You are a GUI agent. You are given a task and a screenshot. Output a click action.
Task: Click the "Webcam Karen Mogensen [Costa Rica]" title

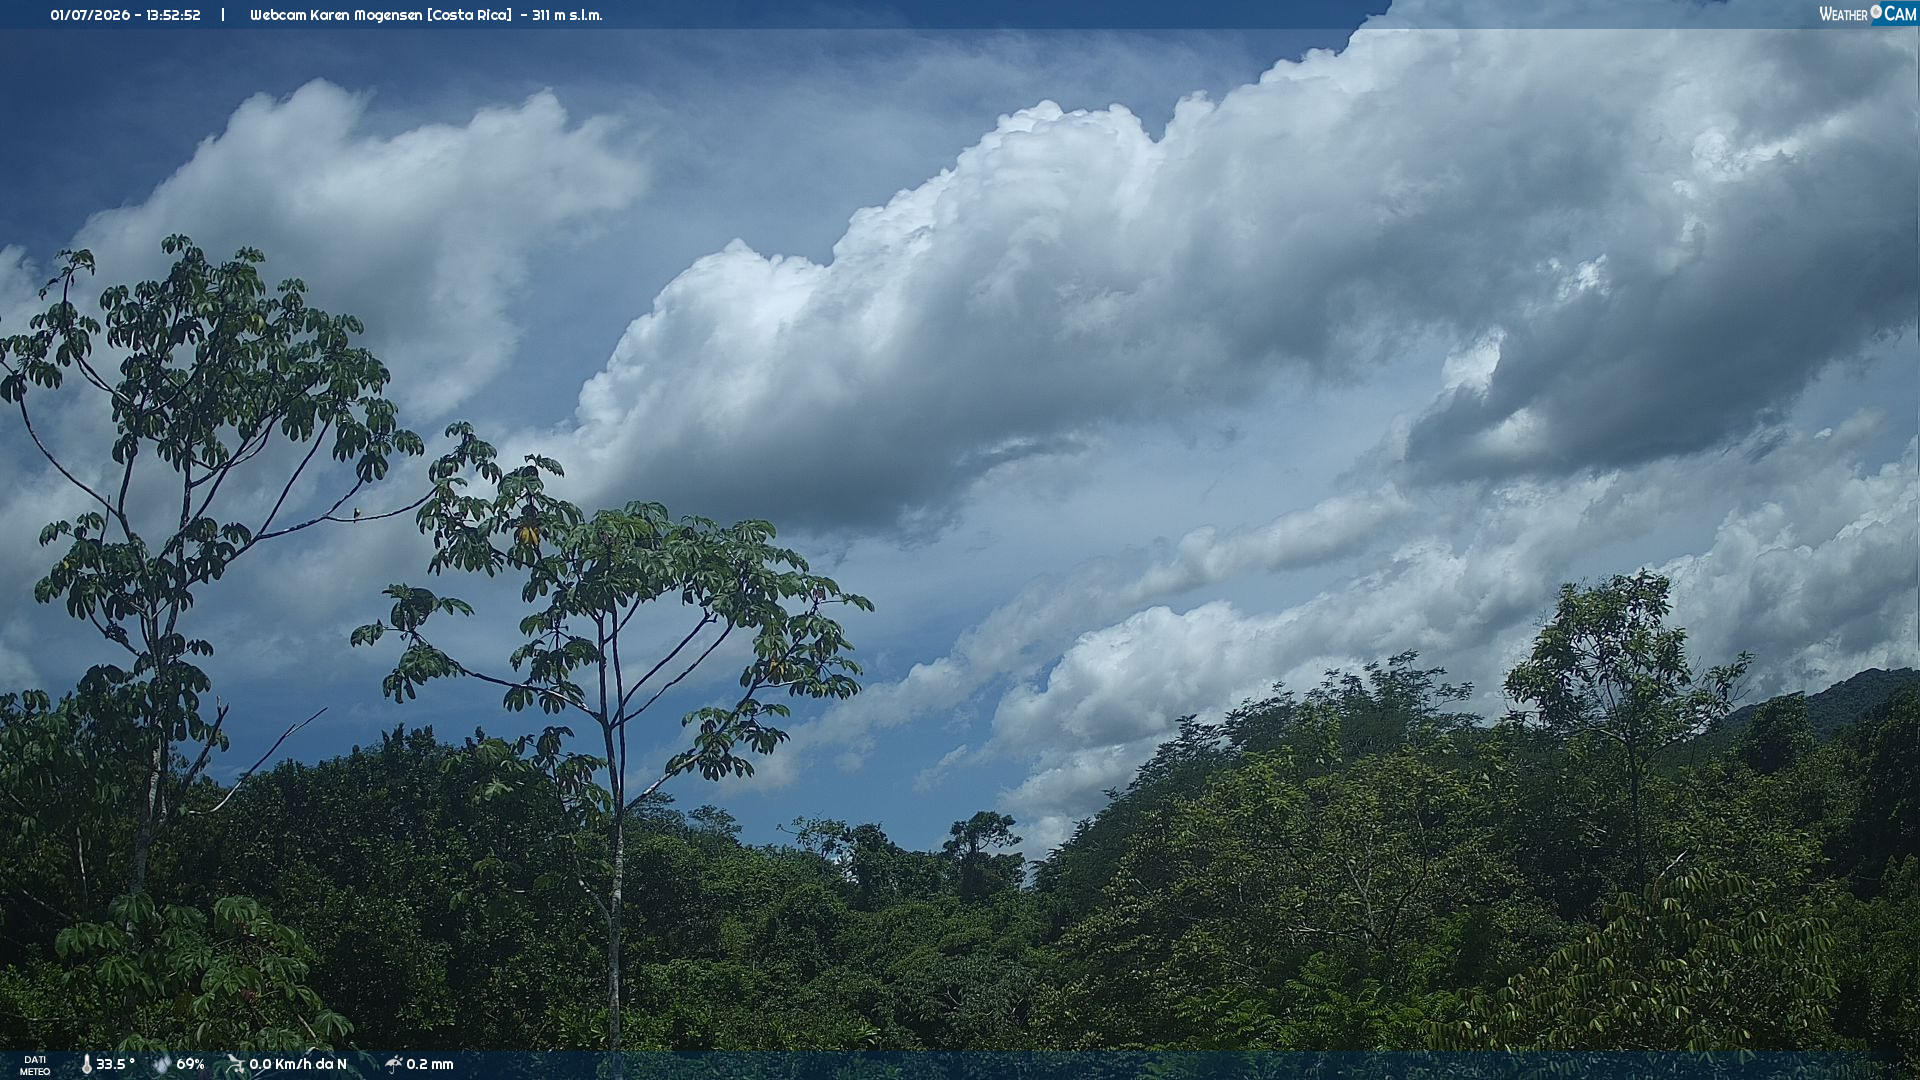(x=381, y=15)
